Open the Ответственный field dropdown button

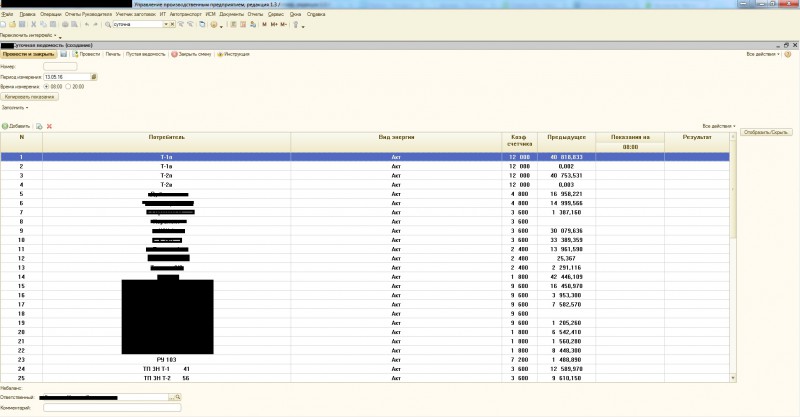click(x=172, y=397)
